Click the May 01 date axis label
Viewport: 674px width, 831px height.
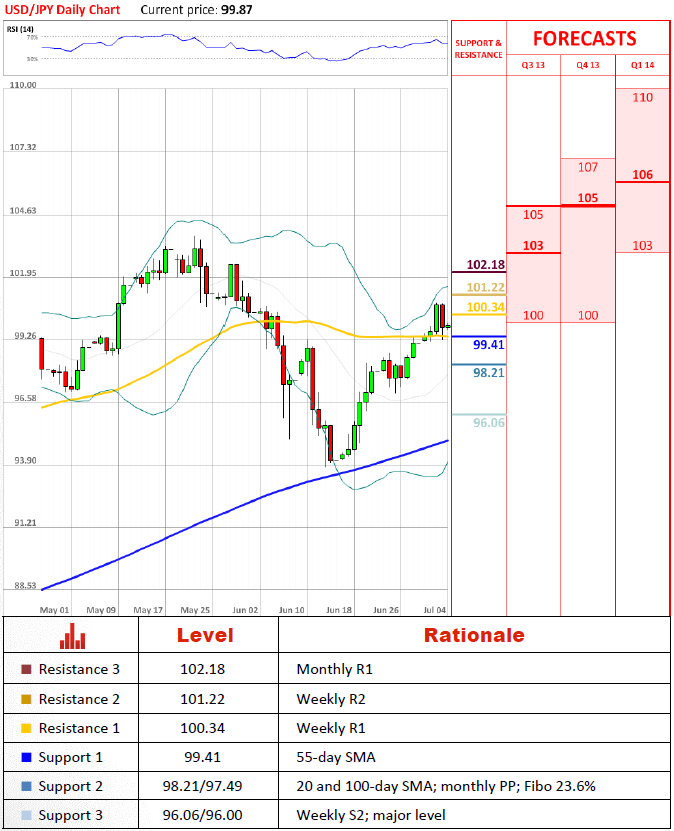(x=55, y=610)
